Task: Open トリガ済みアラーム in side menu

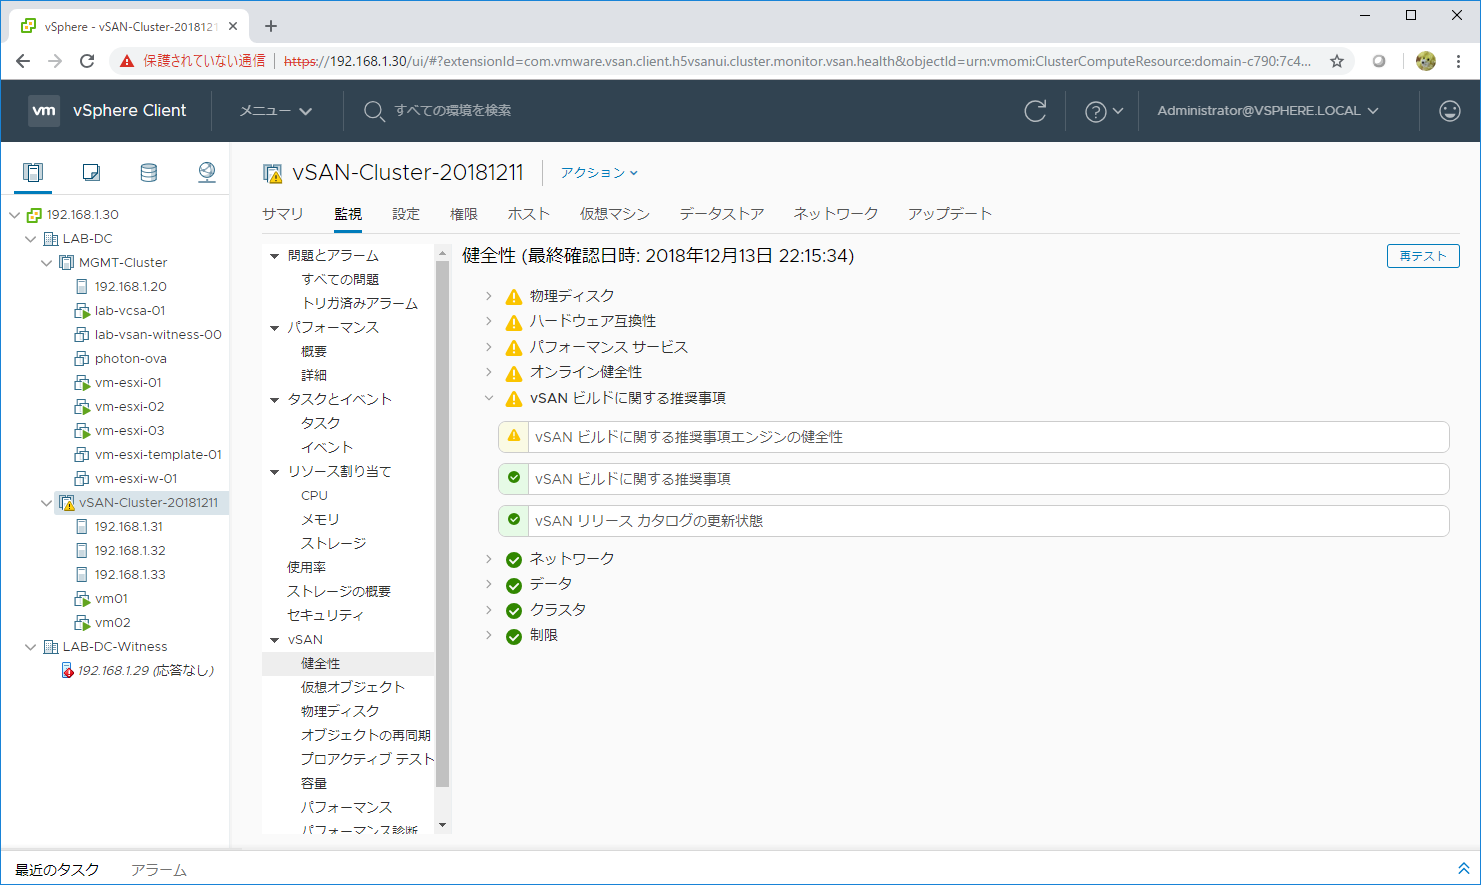Action: click(x=360, y=304)
